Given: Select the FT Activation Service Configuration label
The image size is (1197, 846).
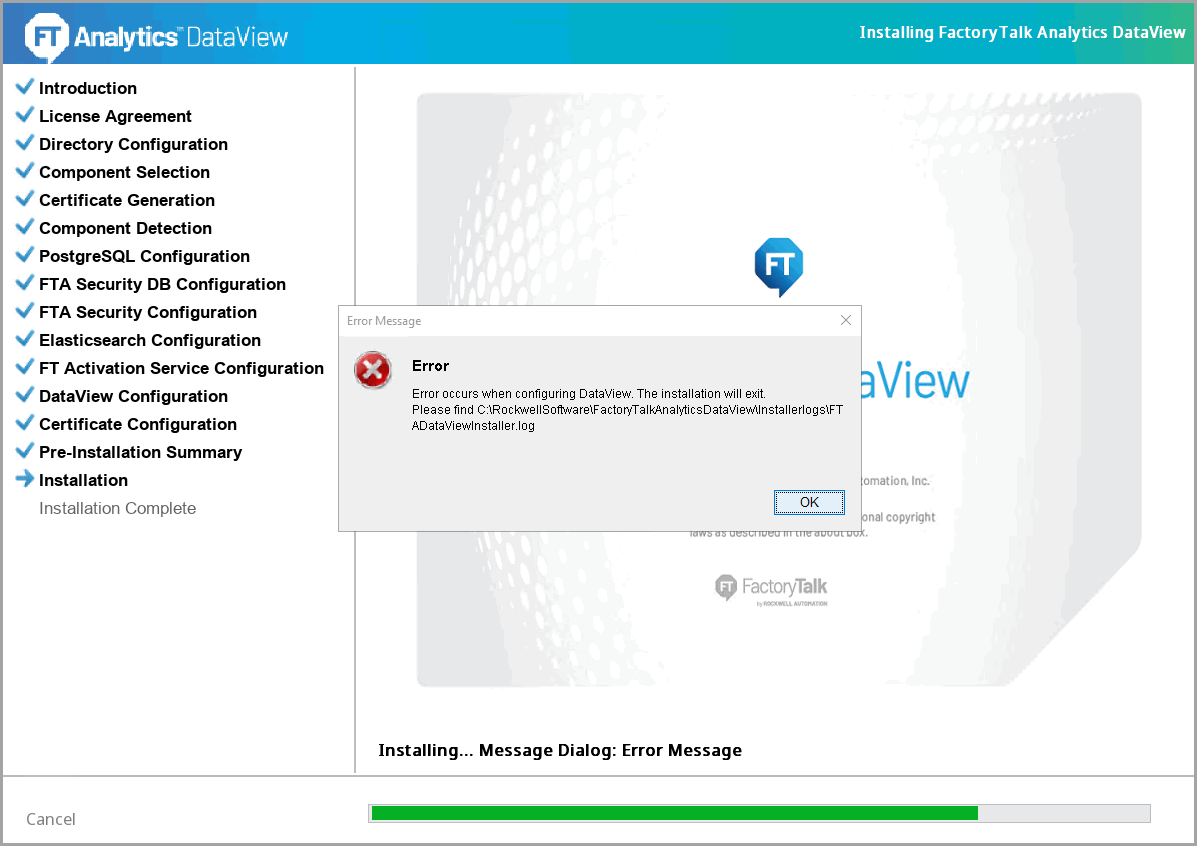Looking at the screenshot, I should coord(182,368).
